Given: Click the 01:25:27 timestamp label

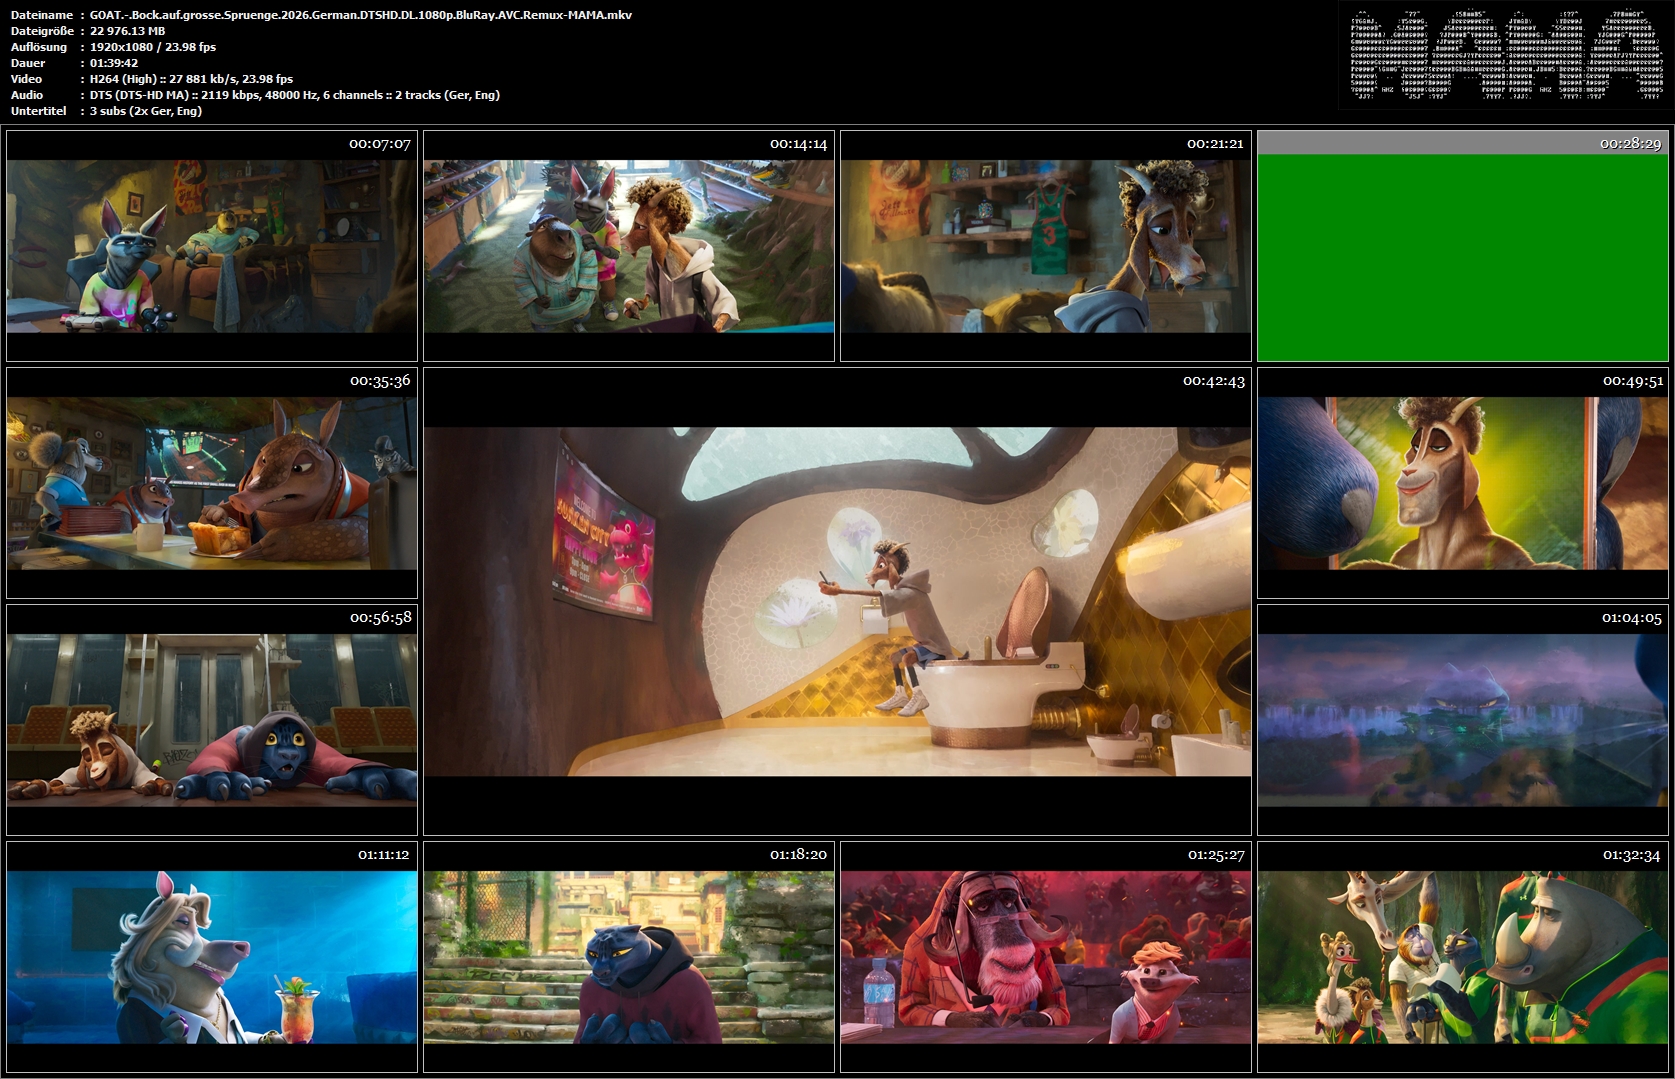Looking at the screenshot, I should coord(1216,855).
